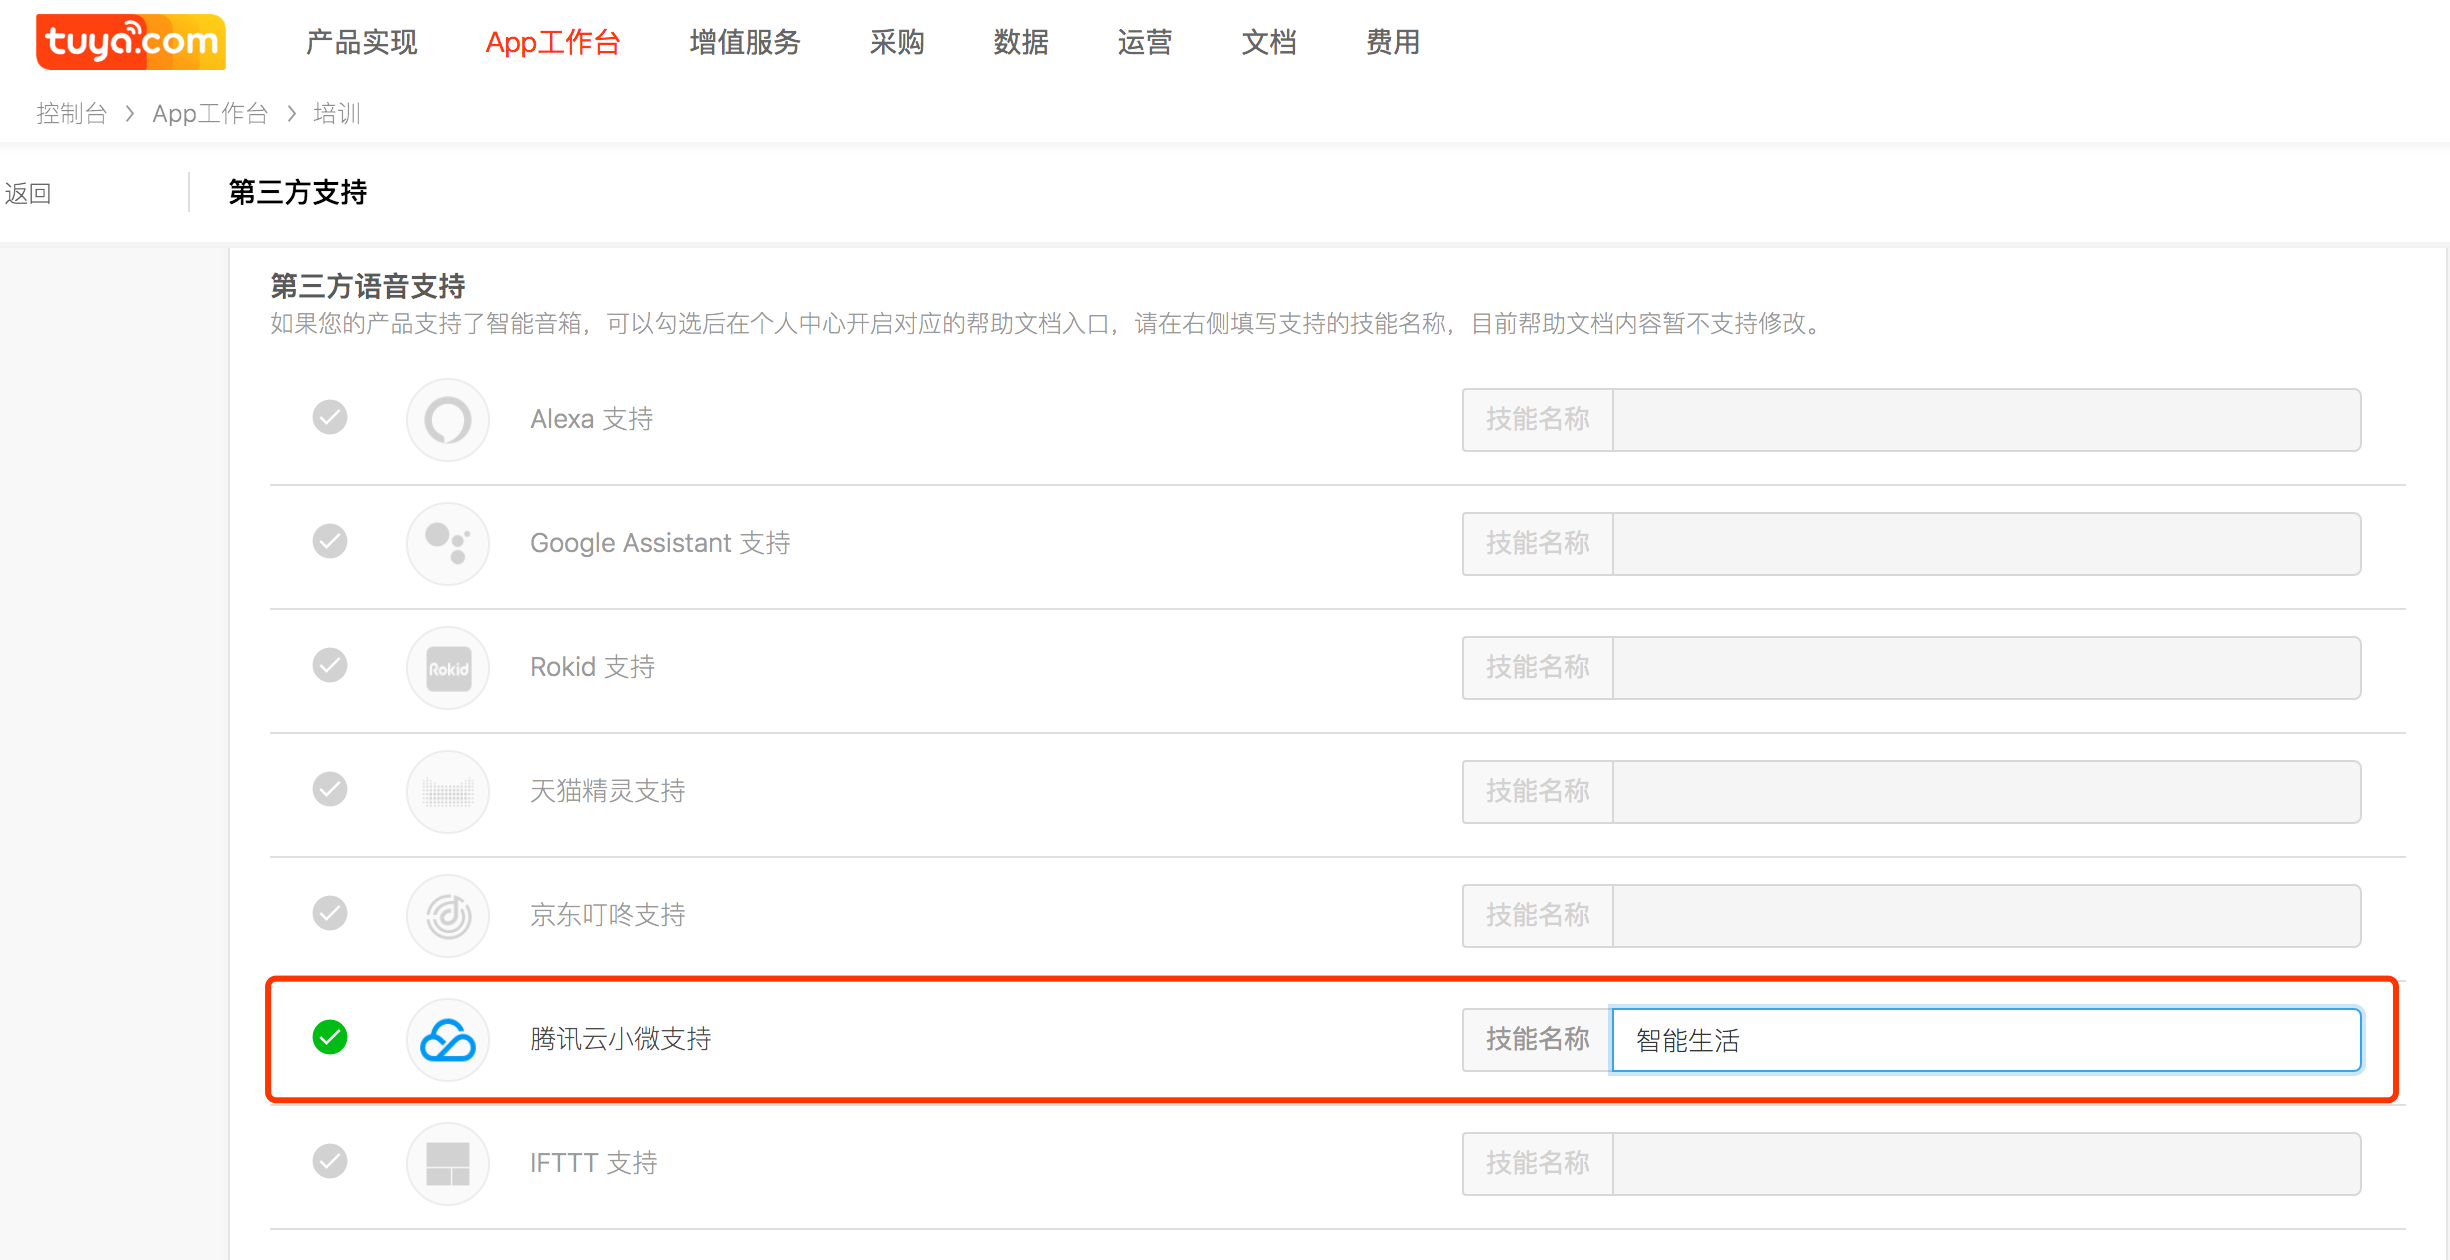Focus the 京东叮咚 技能名称 input field
The width and height of the screenshot is (2450, 1260).
[x=1986, y=916]
